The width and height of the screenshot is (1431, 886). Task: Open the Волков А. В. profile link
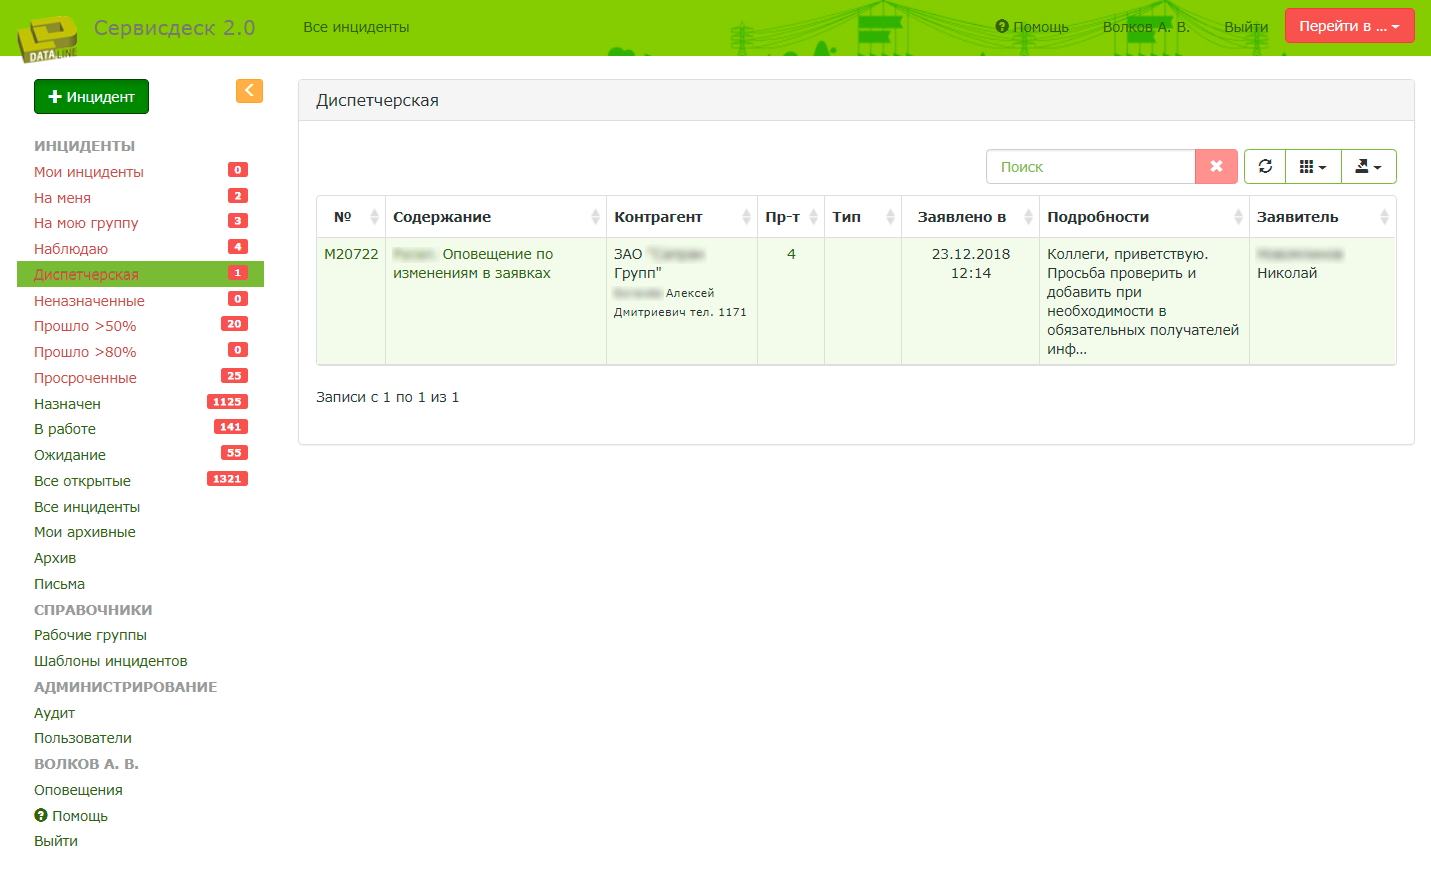click(x=1146, y=27)
